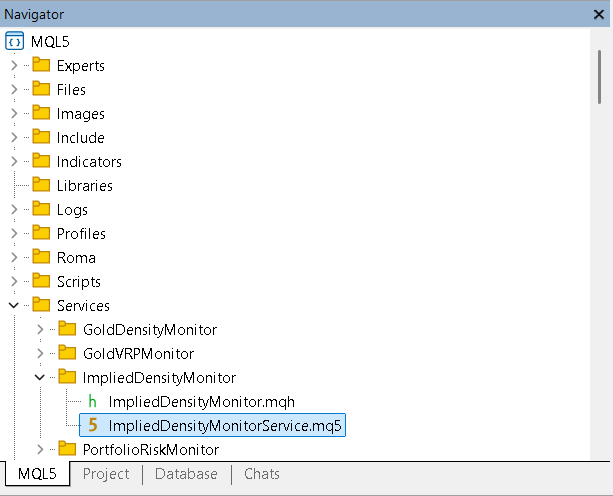Expand the PortfolioRiskMonitor folder

tap(40, 449)
